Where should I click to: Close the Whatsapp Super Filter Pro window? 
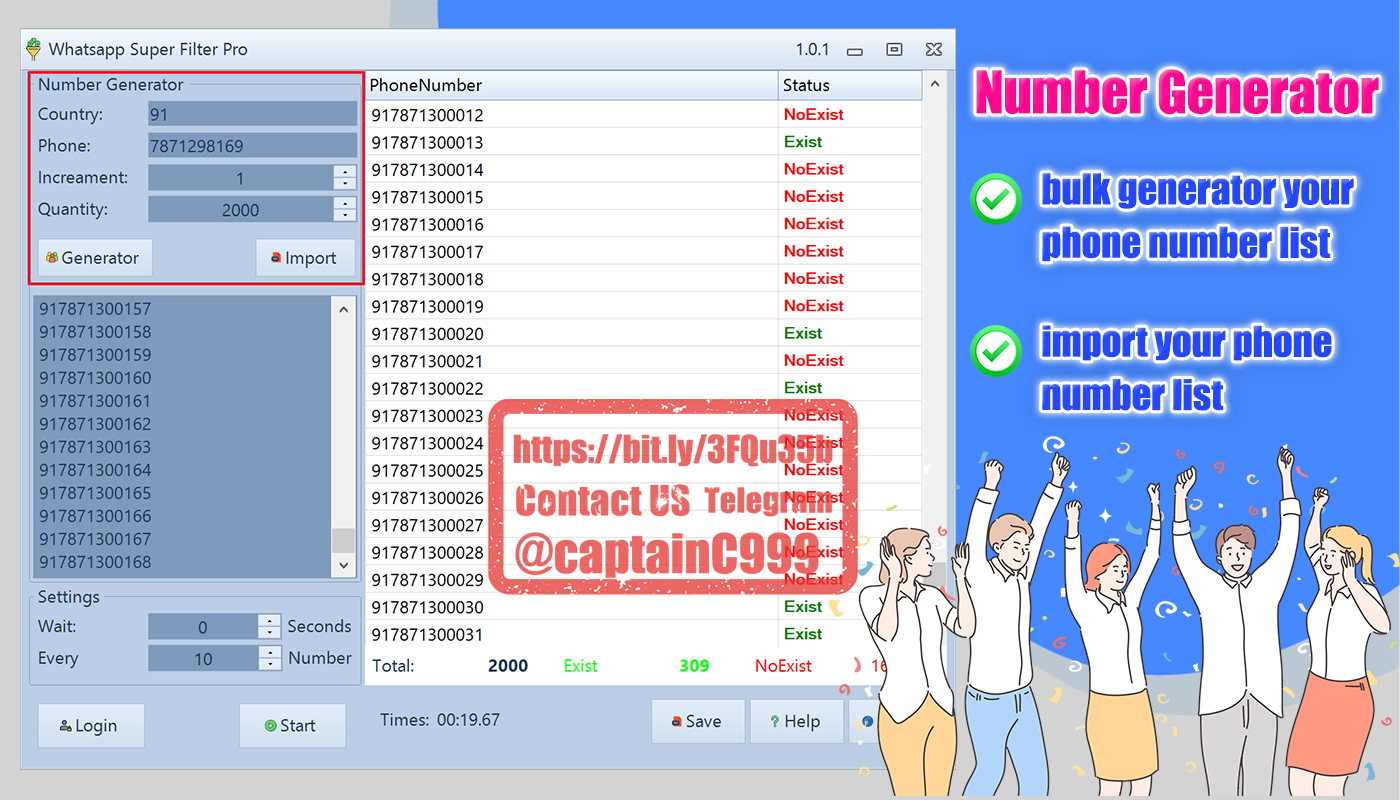(x=933, y=50)
